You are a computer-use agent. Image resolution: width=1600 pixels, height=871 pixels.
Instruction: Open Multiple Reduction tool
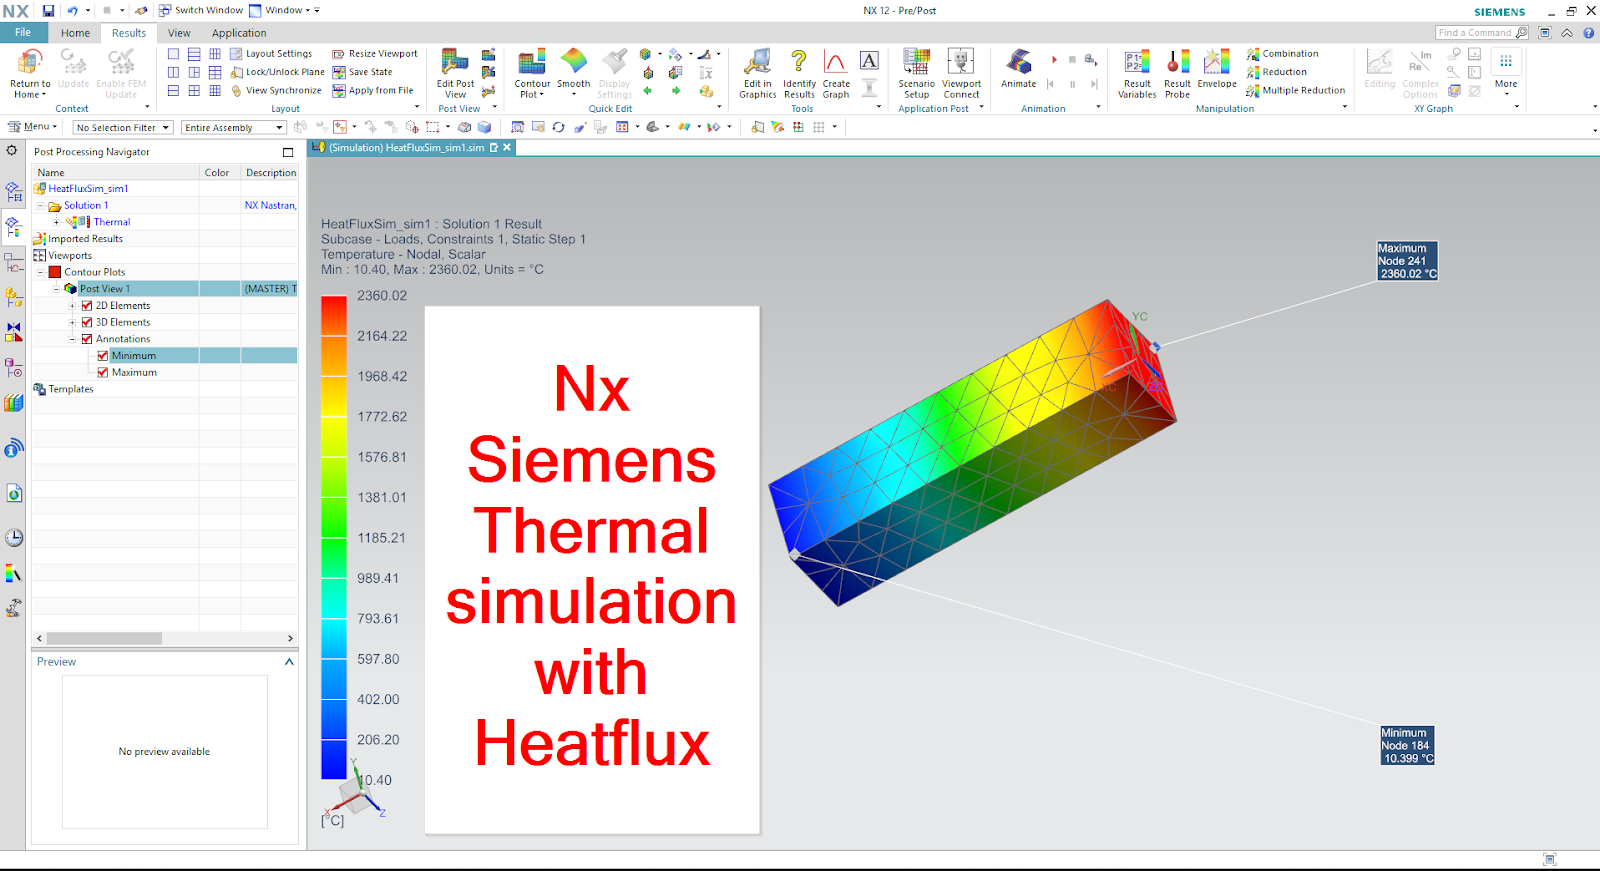pos(1295,90)
